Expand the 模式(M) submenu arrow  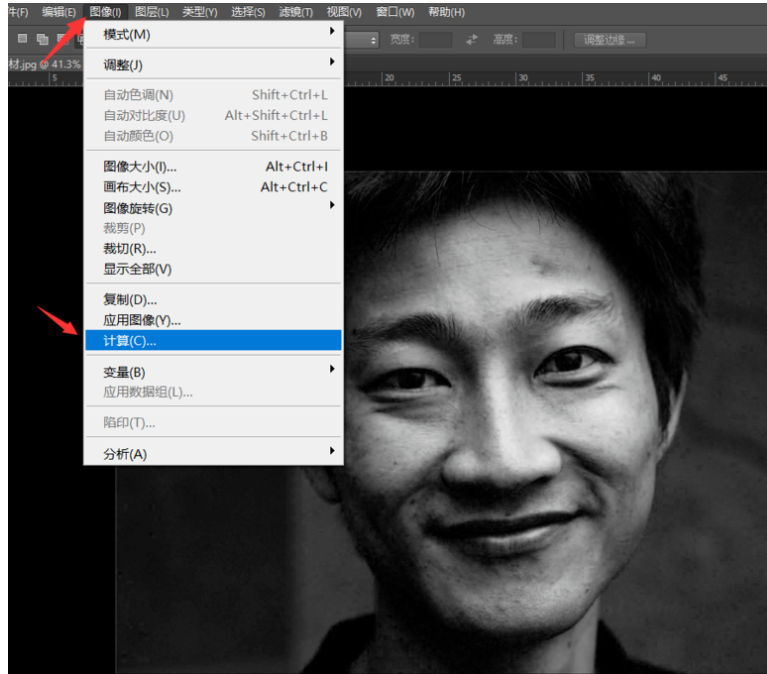point(332,31)
